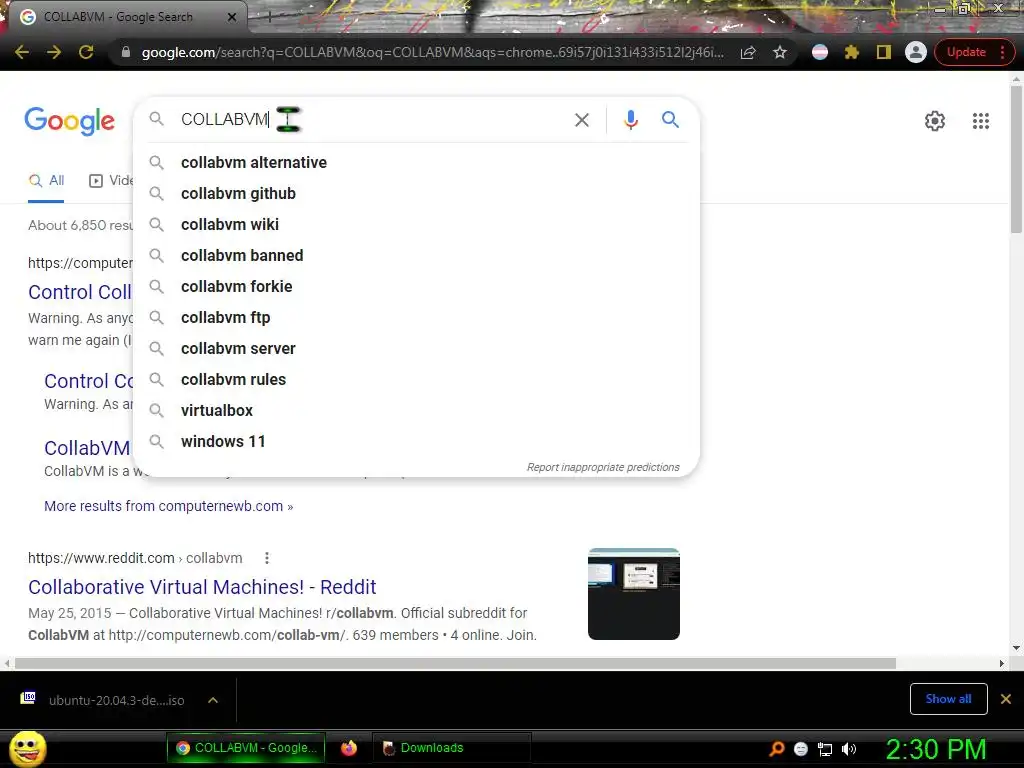Image resolution: width=1024 pixels, height=768 pixels.
Task: Share this page from address bar
Action: [x=748, y=52]
